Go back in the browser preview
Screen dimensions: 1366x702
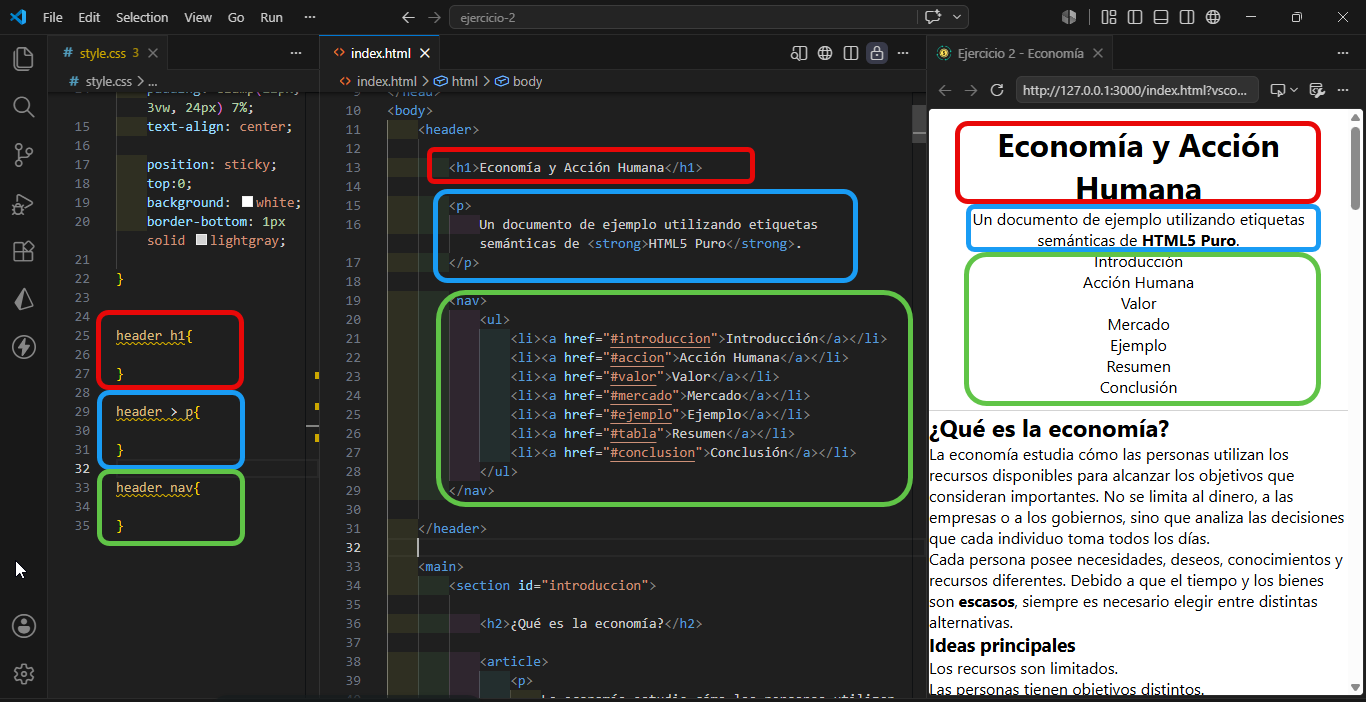[945, 91]
